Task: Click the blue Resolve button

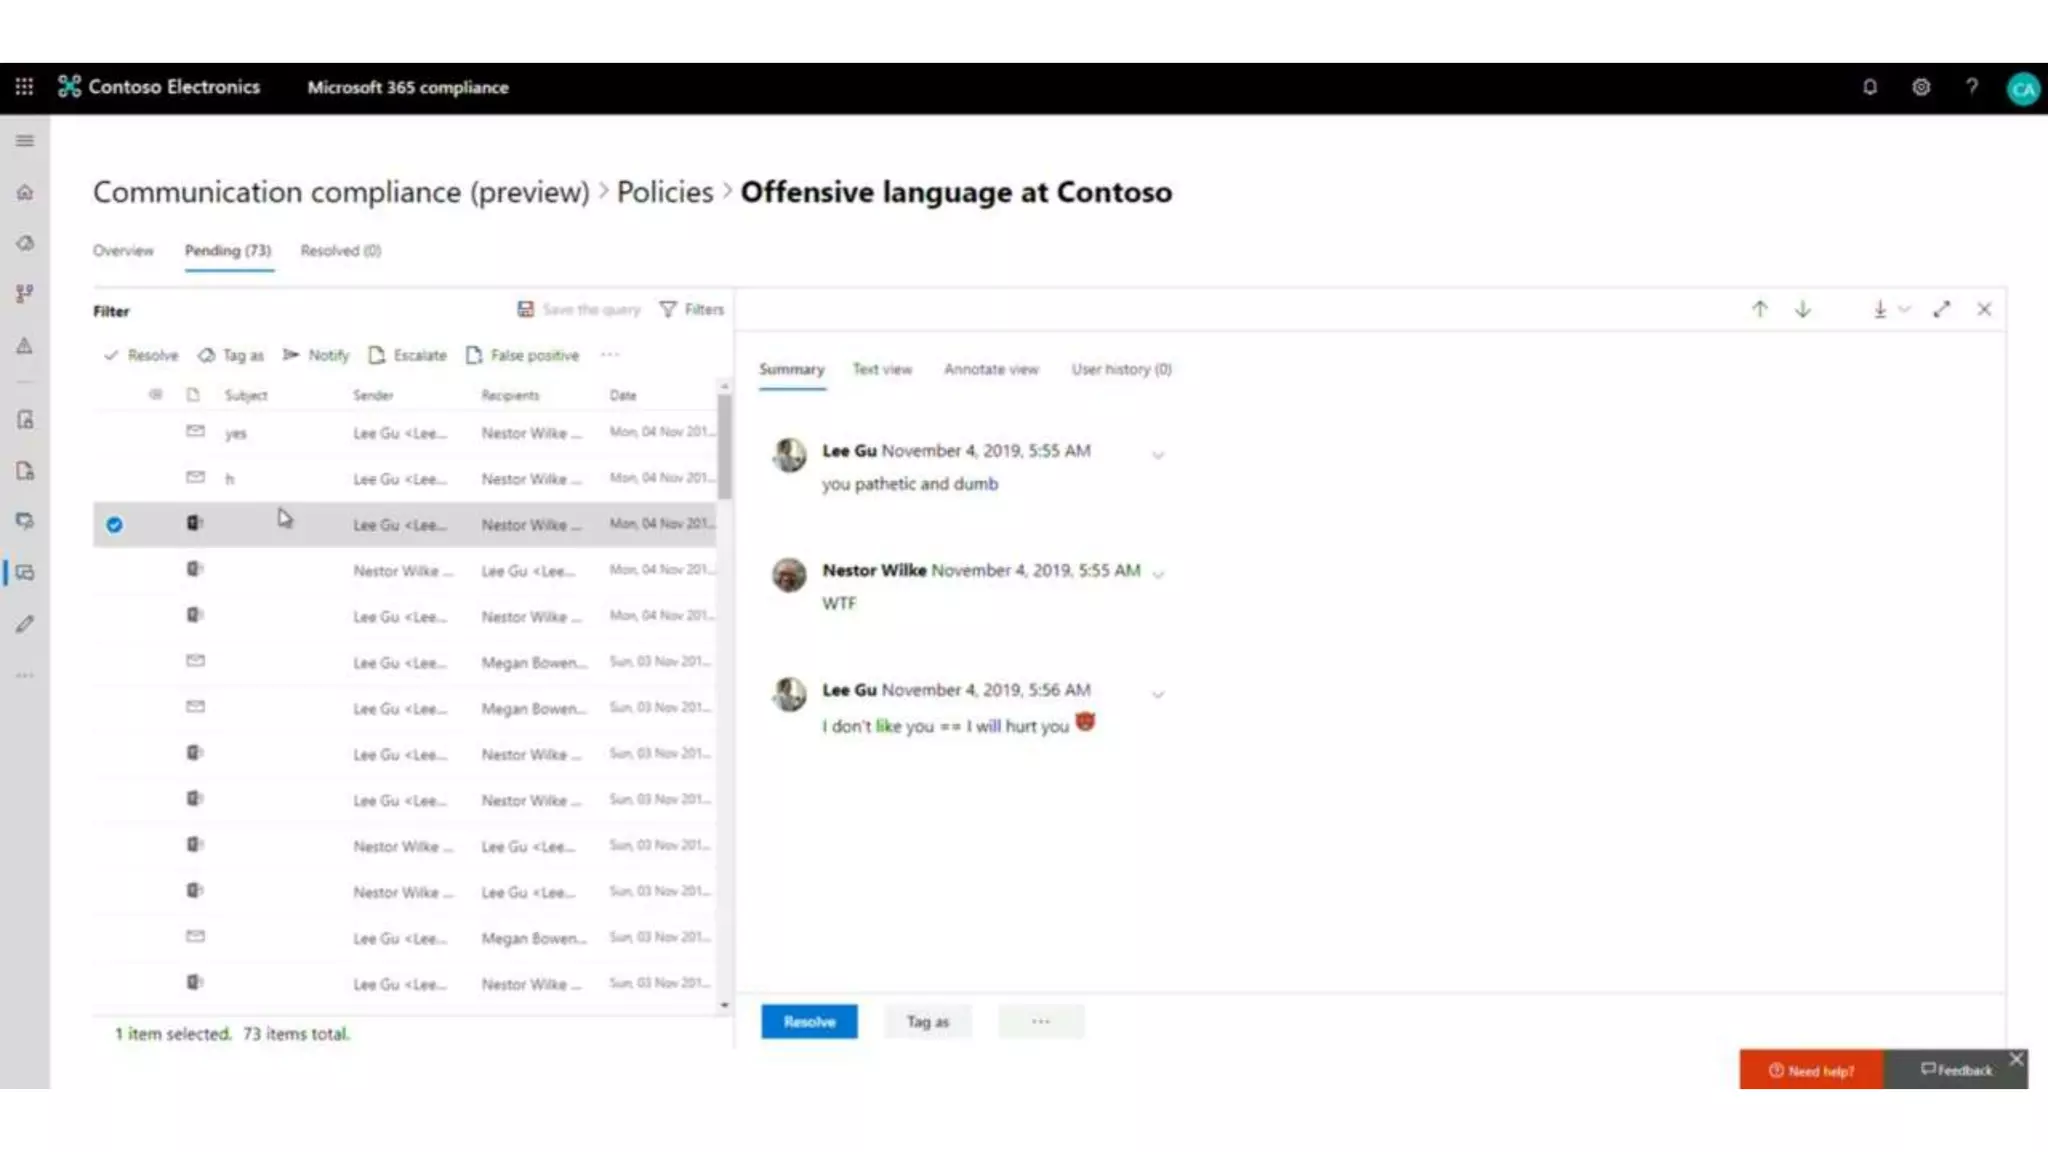Action: (x=808, y=1021)
